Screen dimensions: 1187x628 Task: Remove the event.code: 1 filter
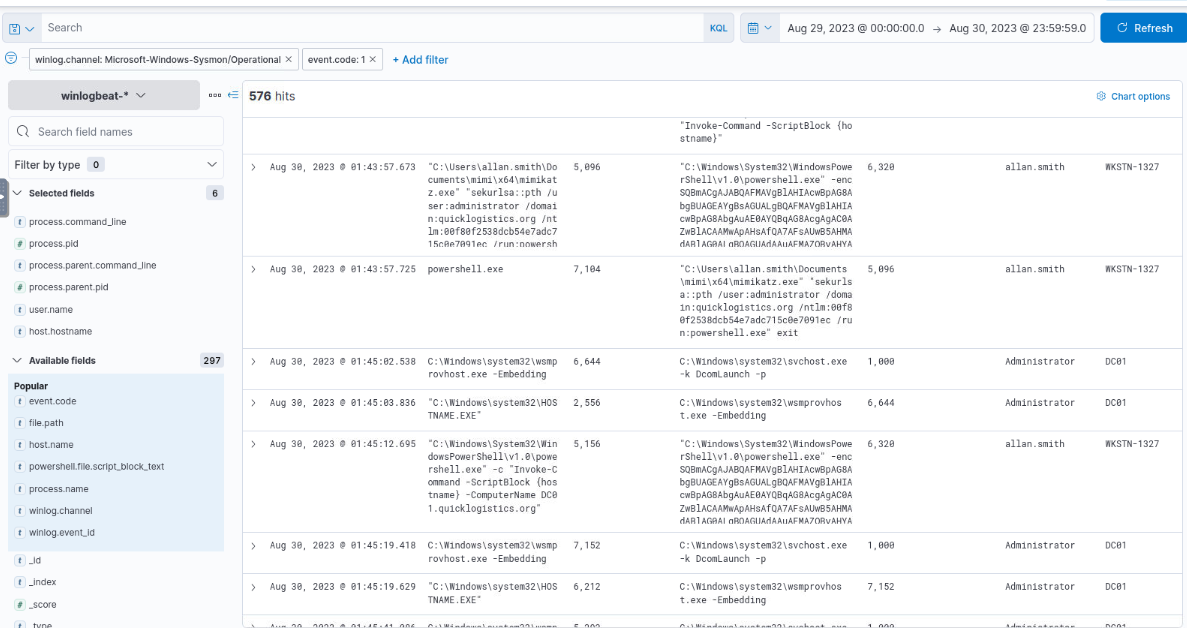tap(373, 60)
